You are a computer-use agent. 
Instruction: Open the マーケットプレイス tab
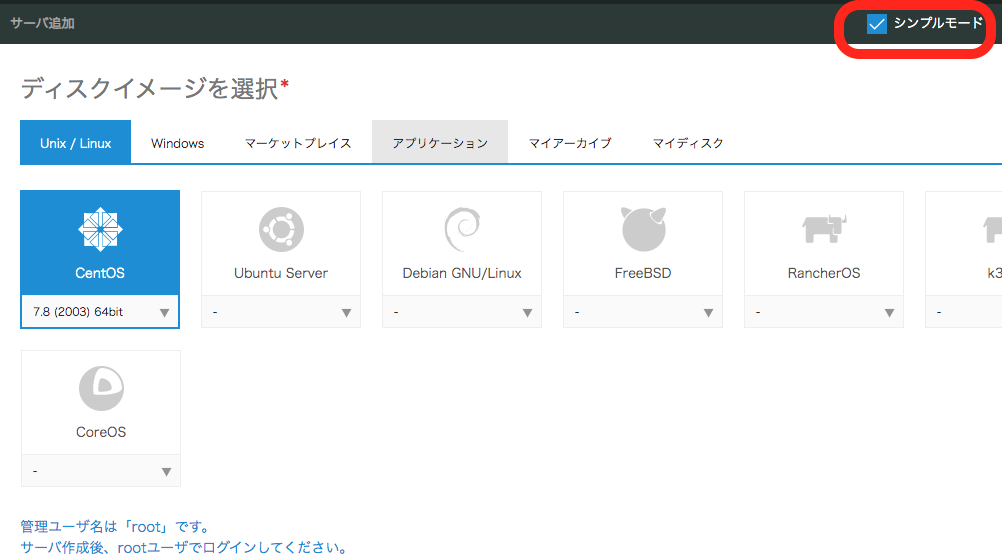pyautogui.click(x=298, y=143)
